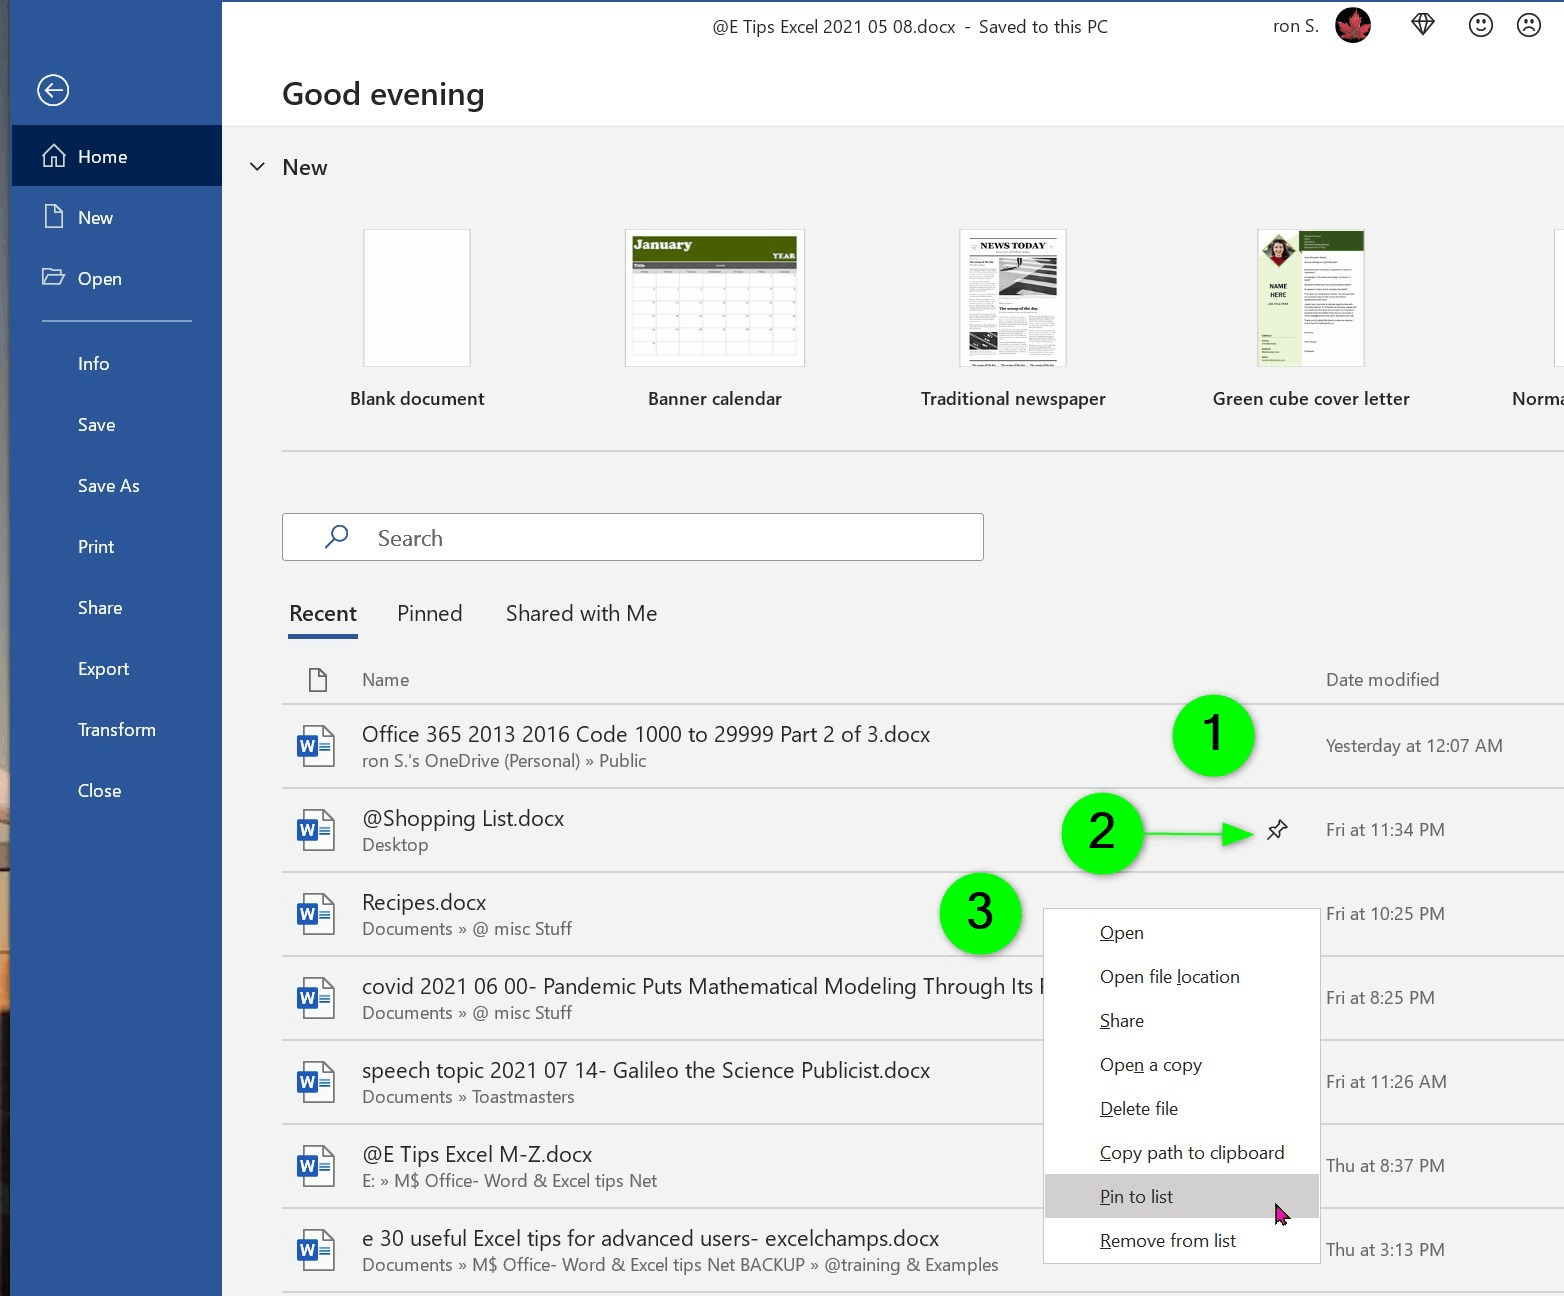1564x1296 pixels.
Task: Choose Copy path to clipboard
Action: tap(1182, 1152)
